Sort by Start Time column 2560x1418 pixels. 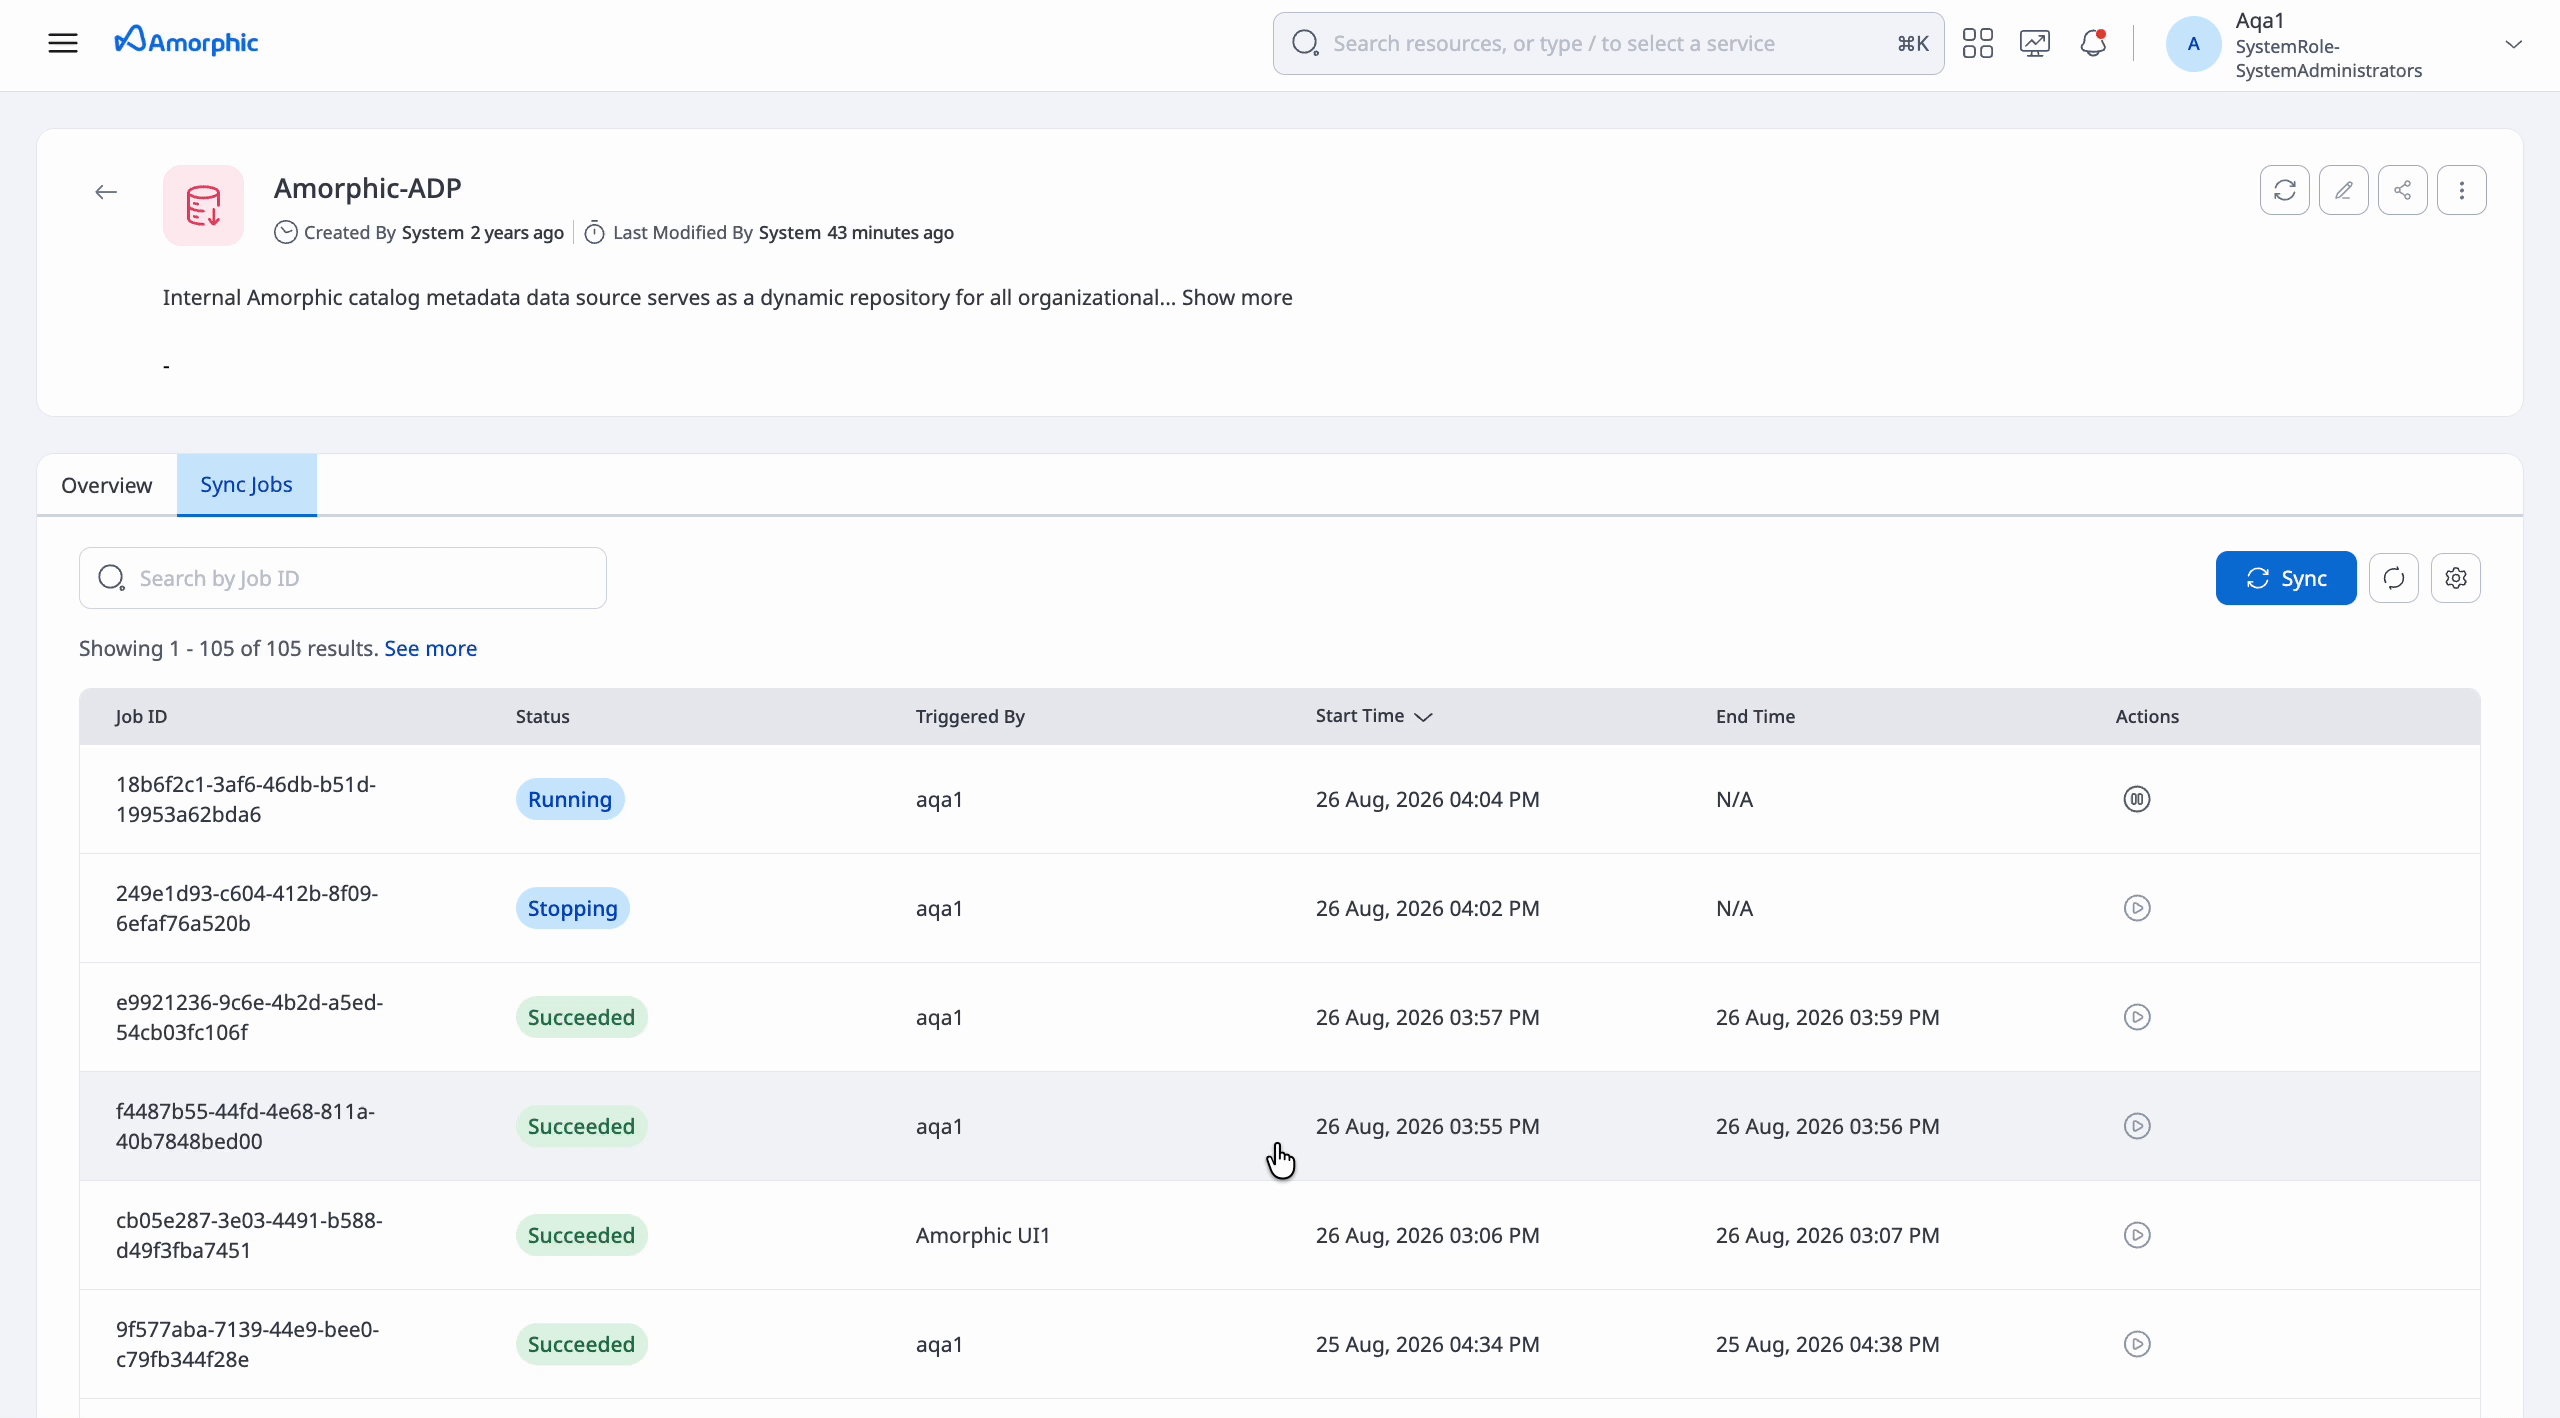click(1374, 717)
